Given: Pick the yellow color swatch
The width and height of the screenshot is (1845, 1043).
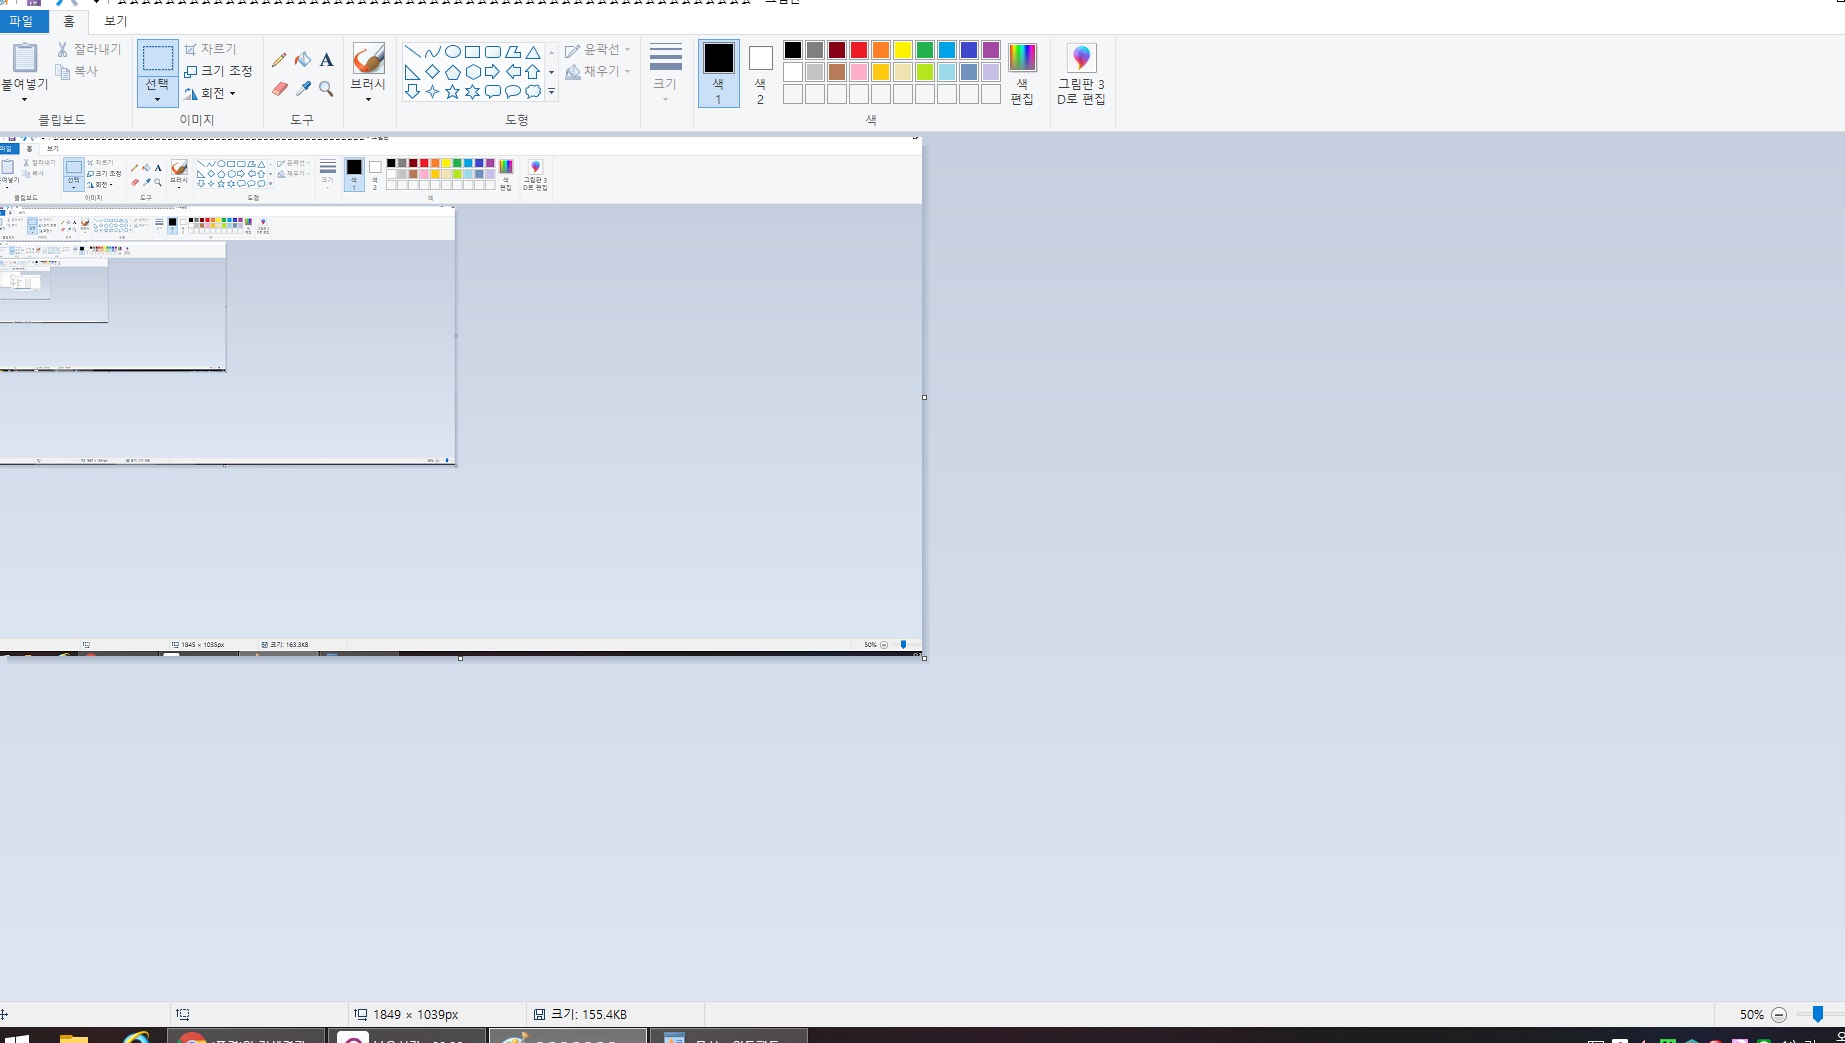Looking at the screenshot, I should tap(903, 50).
